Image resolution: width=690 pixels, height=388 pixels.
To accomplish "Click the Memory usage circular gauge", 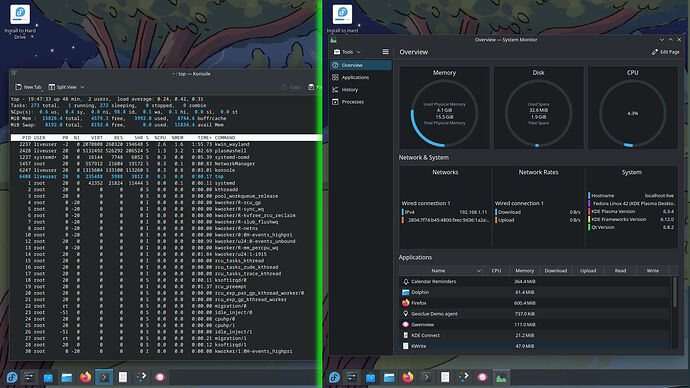I will (x=444, y=113).
